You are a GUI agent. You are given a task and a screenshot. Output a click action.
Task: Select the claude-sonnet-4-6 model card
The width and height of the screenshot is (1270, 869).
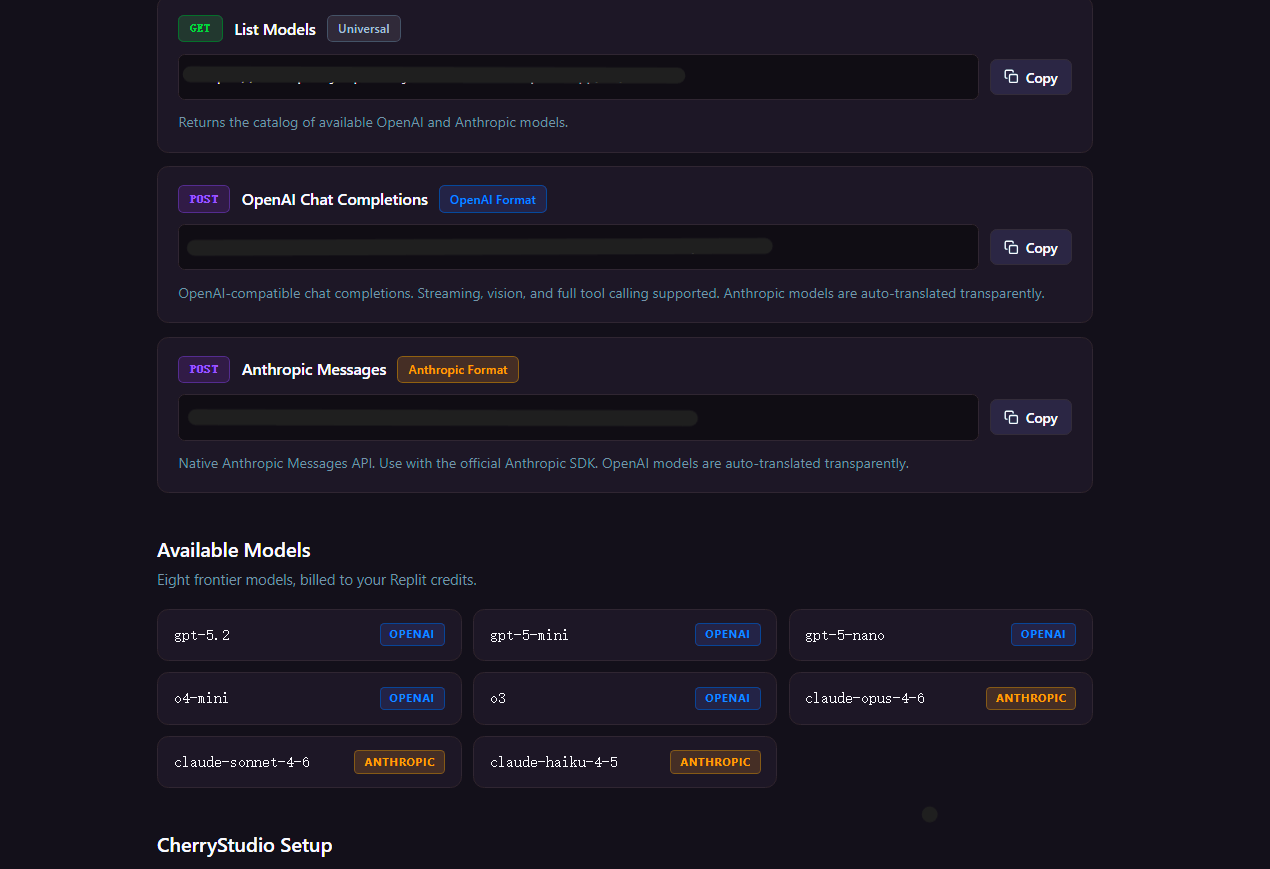tap(309, 762)
